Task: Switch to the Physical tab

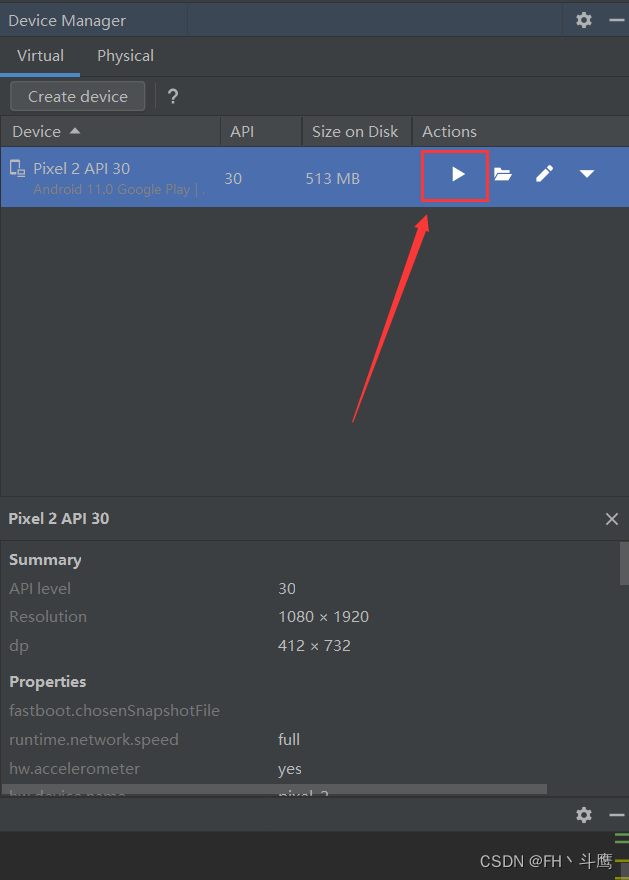Action: point(125,56)
